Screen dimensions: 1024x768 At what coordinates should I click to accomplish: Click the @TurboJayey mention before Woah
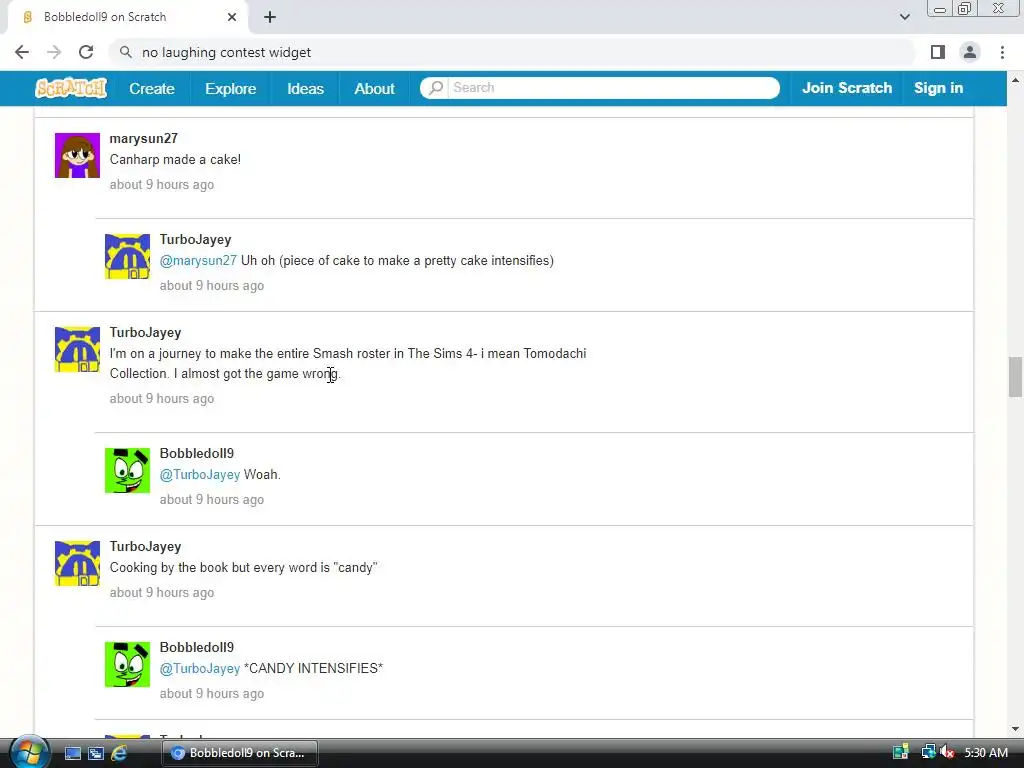click(200, 474)
